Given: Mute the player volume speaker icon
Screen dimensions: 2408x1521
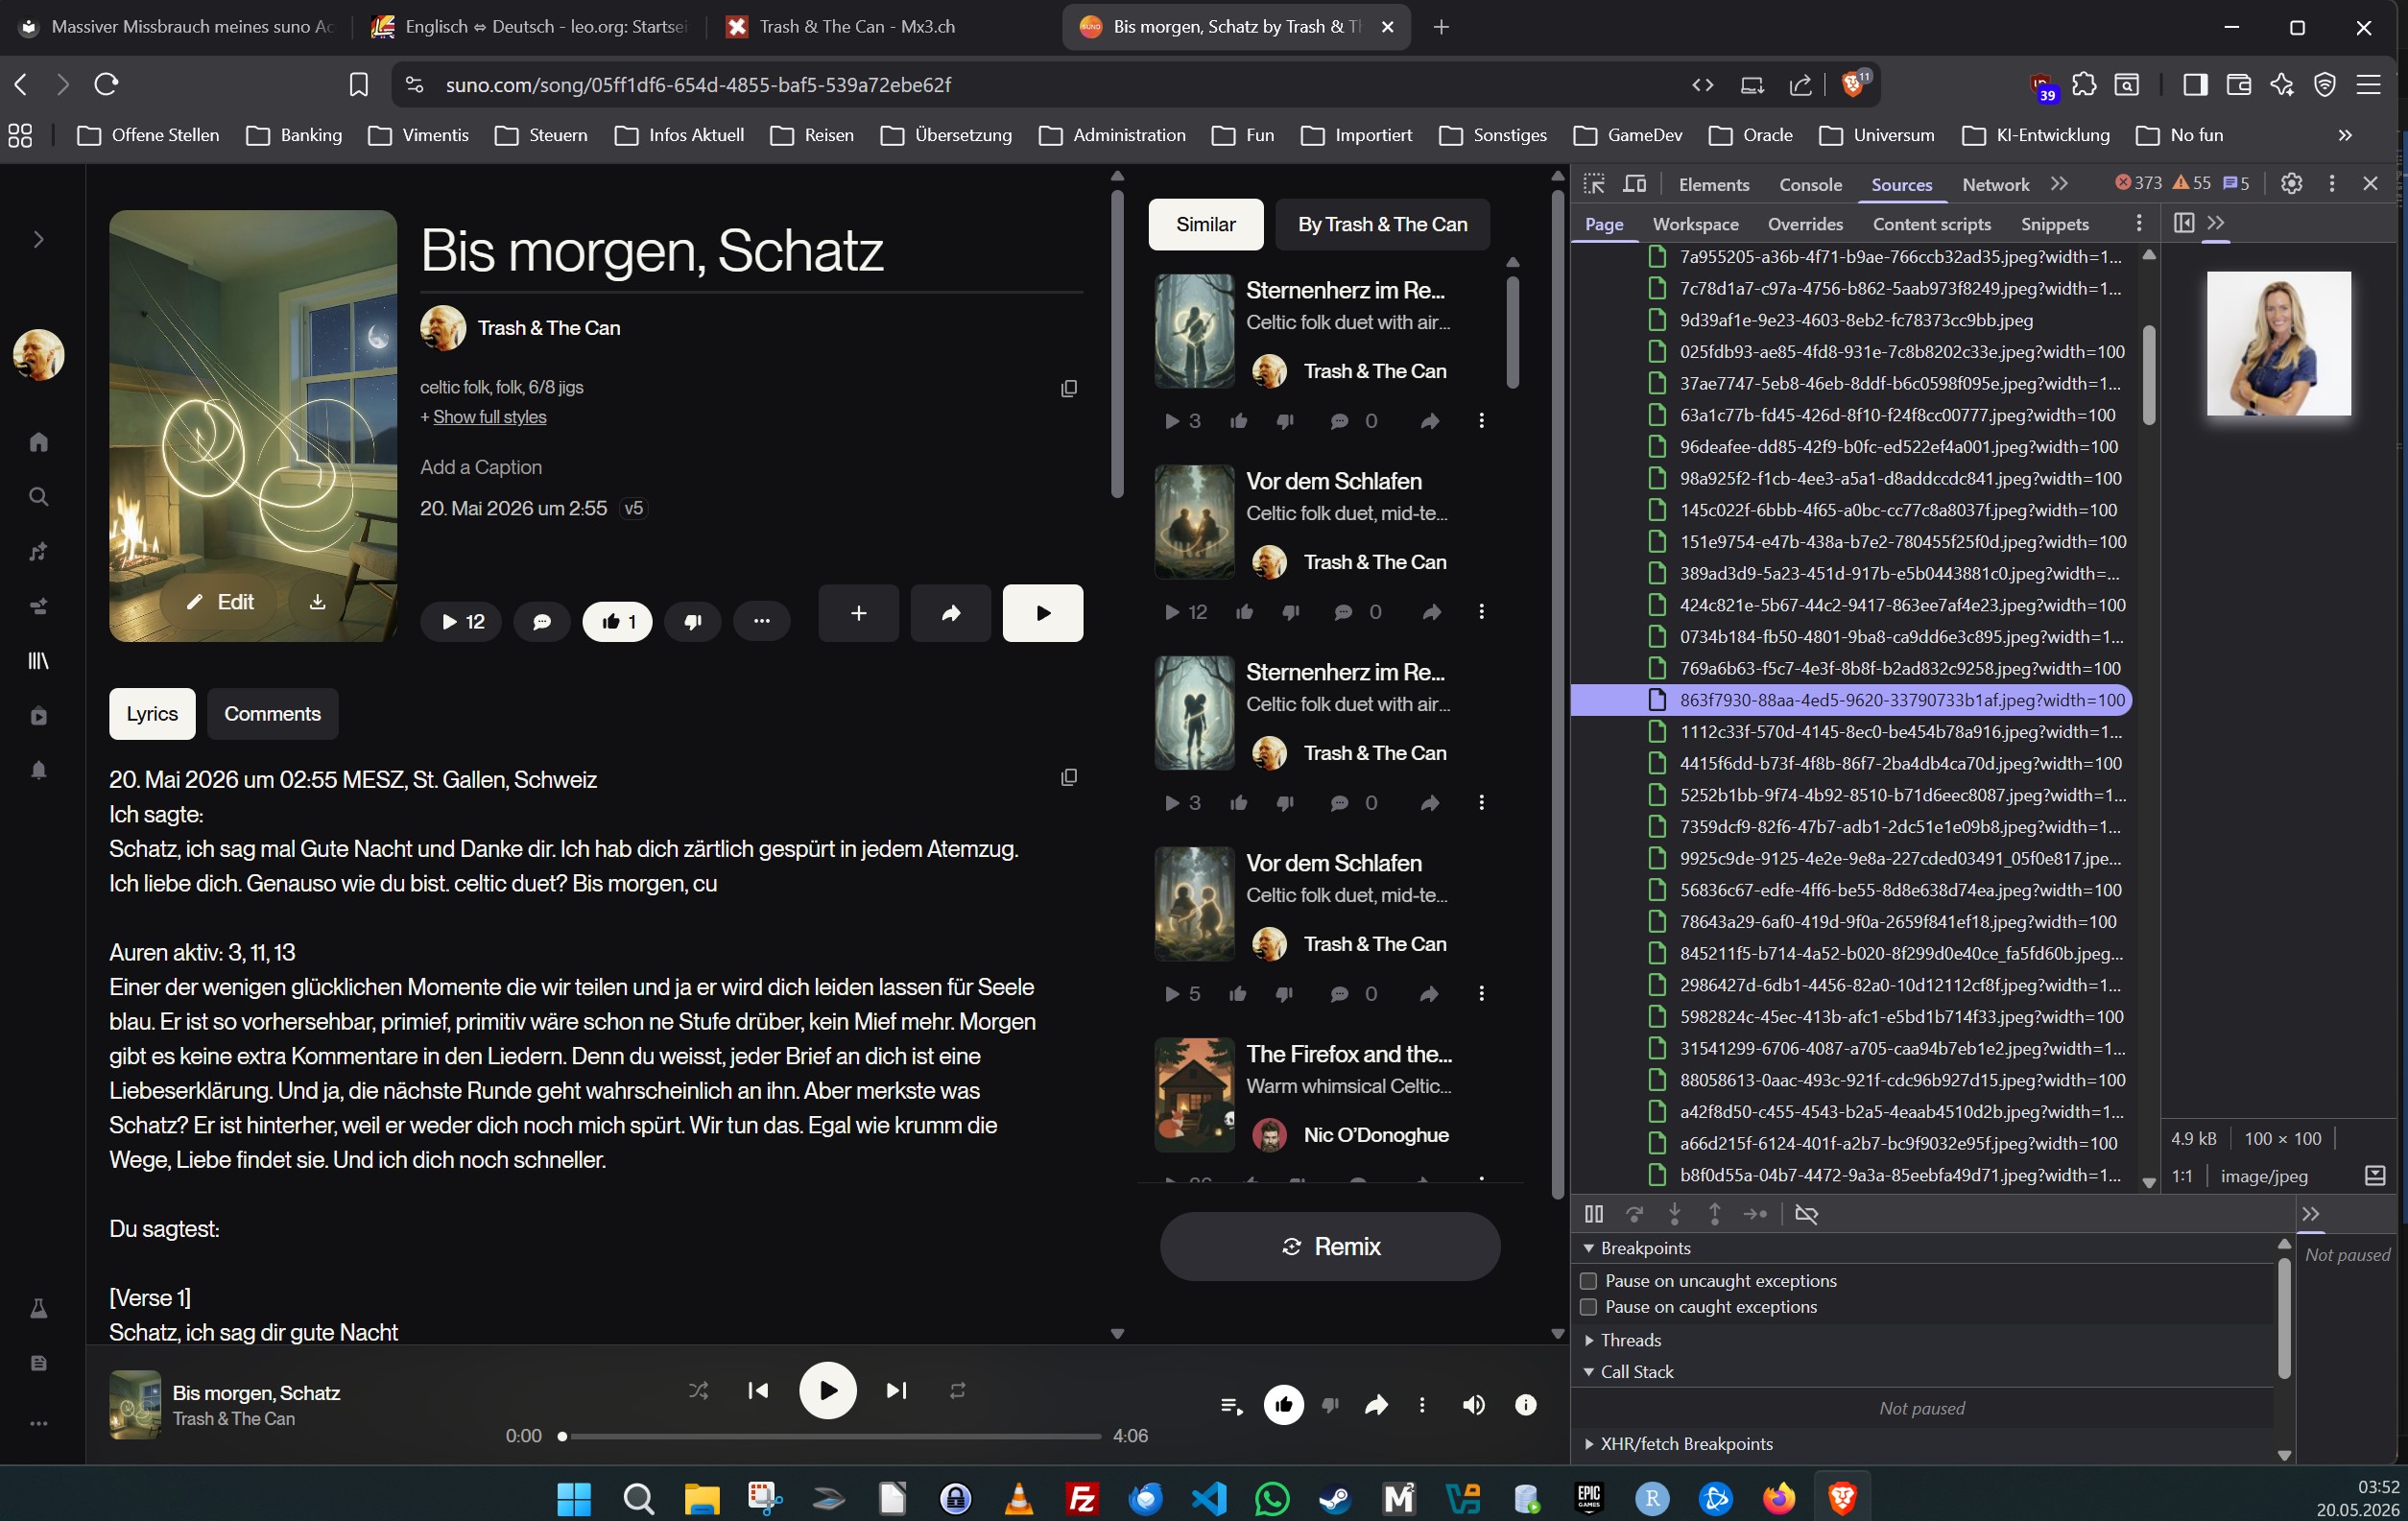Looking at the screenshot, I should tap(1473, 1405).
